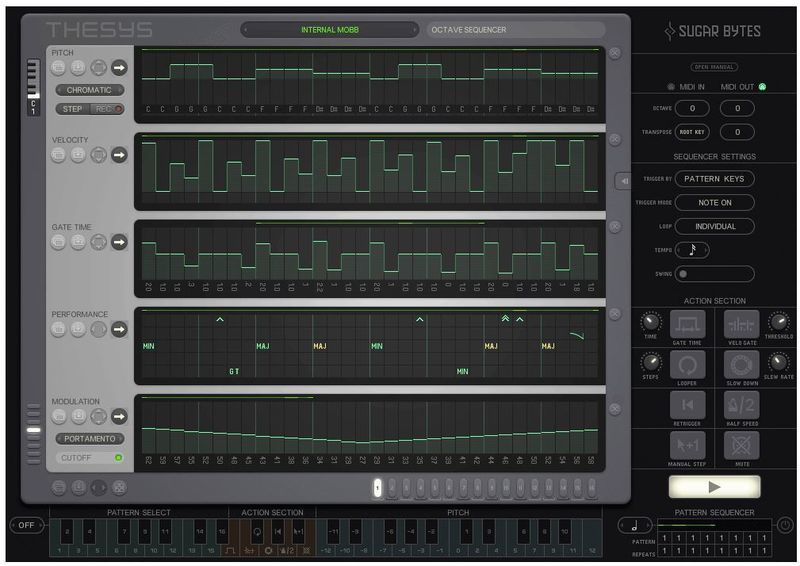Screen dimensions: 800x566
Task: Collapse the side panel with arrow tab
Action: pos(623,181)
